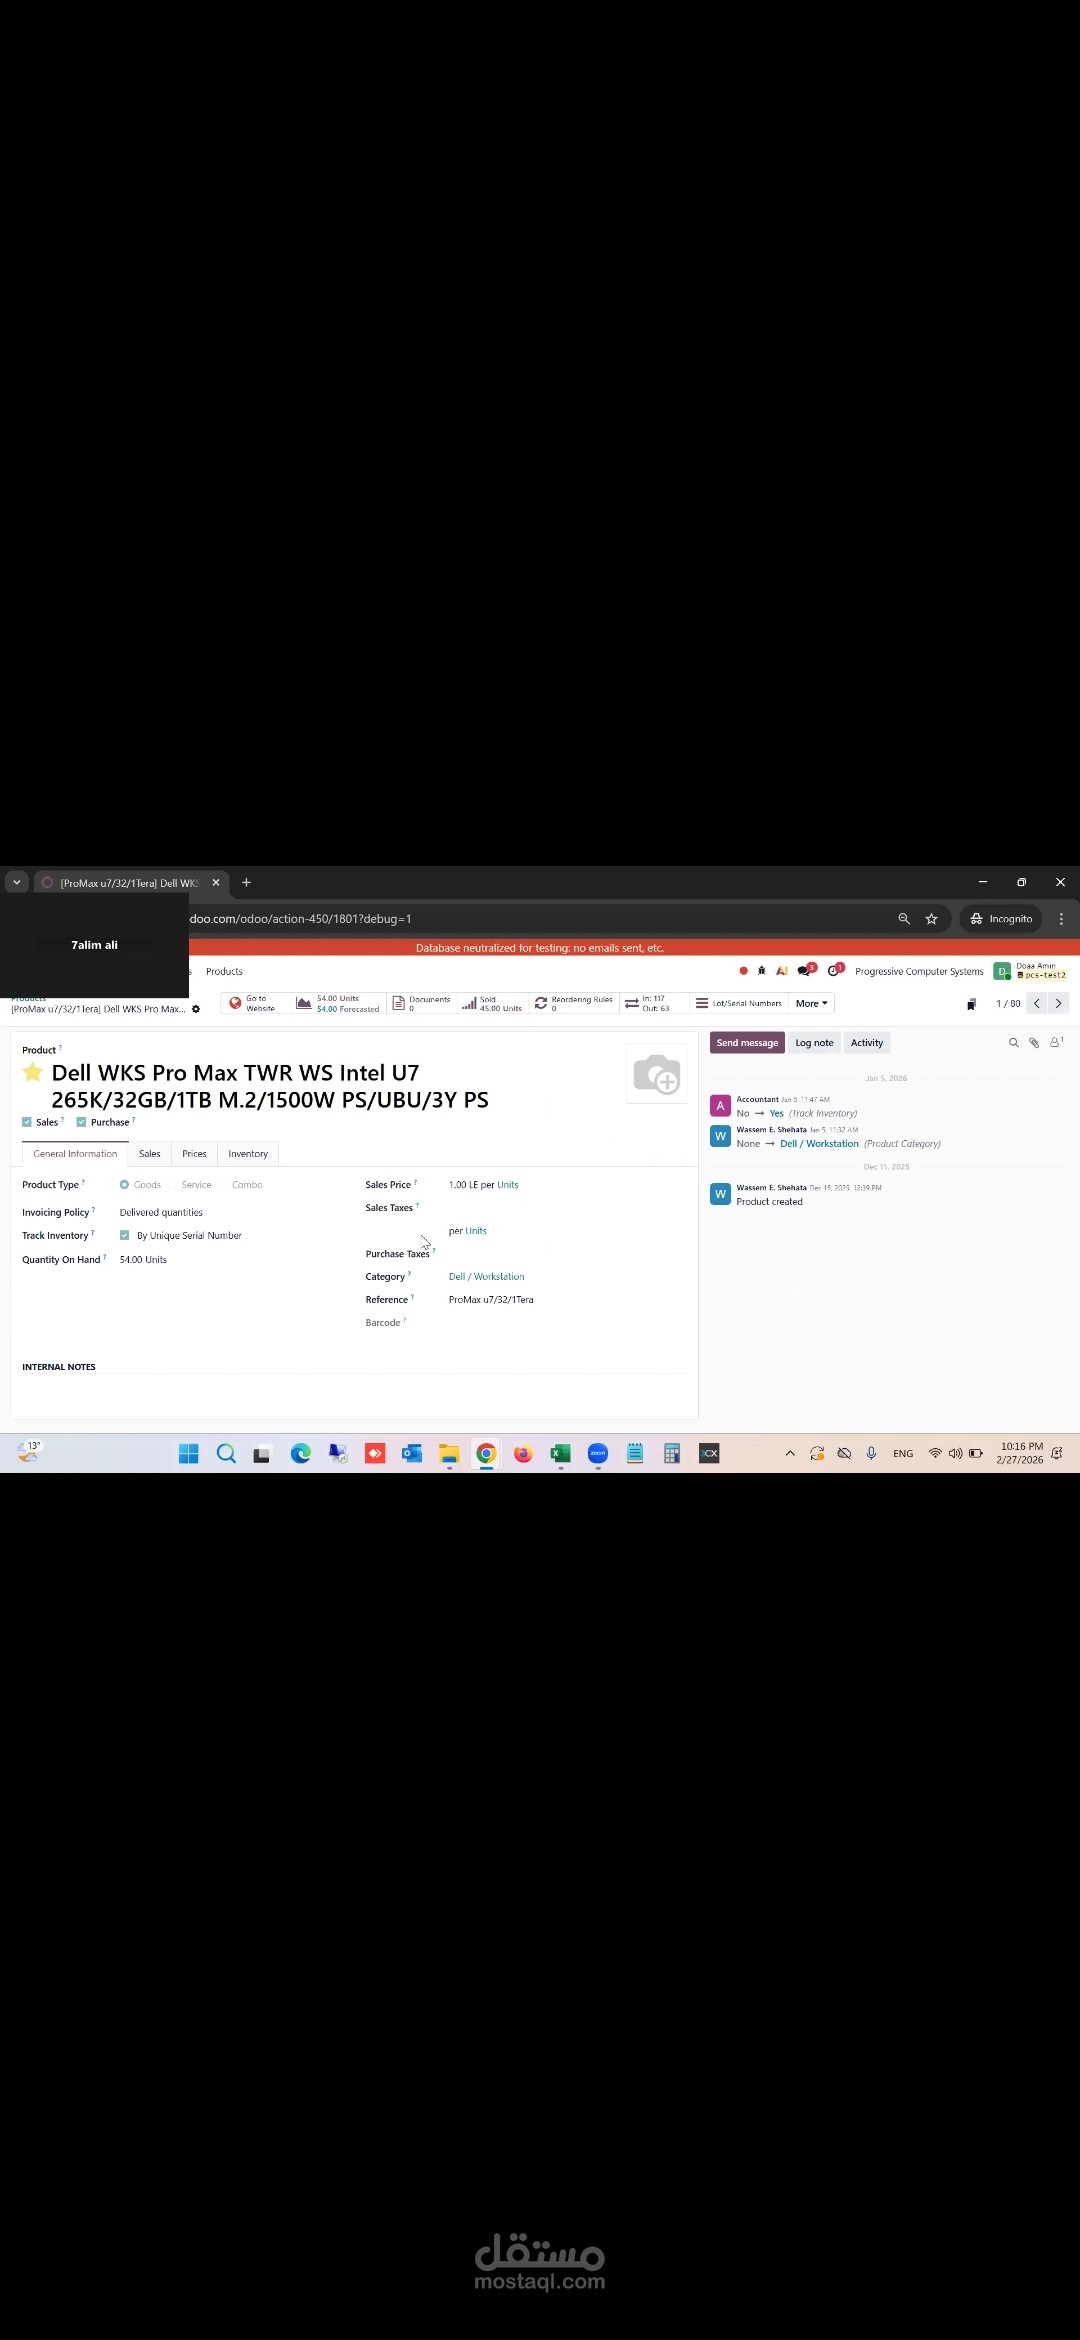Screen dimensions: 1080x2340
Task: Click the empty Barcode field
Action: tap(565, 1323)
